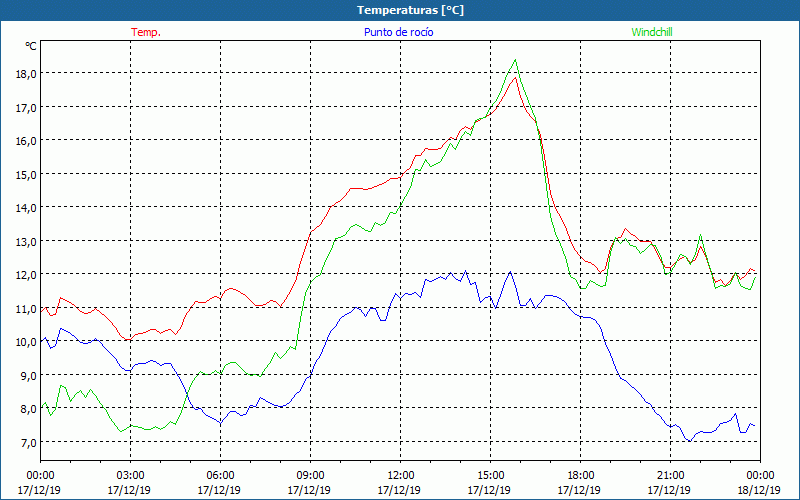Click the 11,0 y-axis value
This screenshot has height=500, width=800.
click(x=26, y=308)
